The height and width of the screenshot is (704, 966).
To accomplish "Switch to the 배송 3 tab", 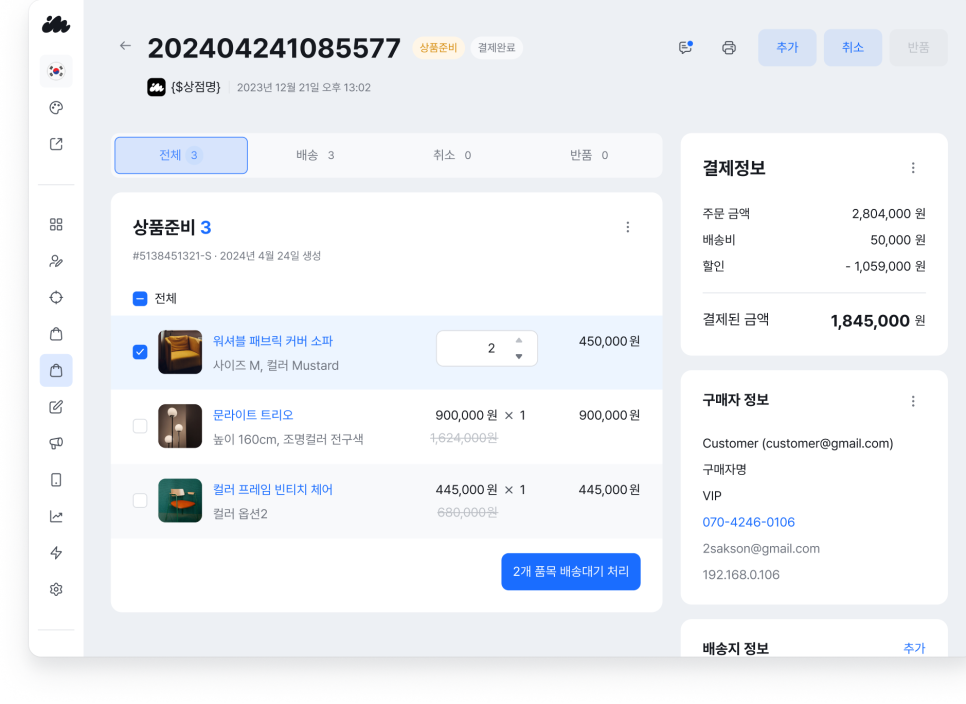I will [x=315, y=155].
